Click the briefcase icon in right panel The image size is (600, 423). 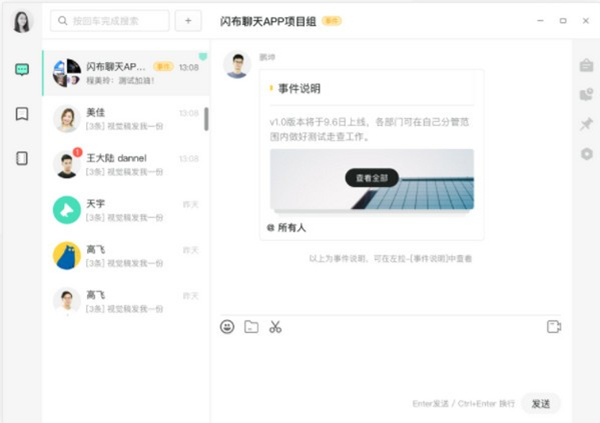[586, 66]
